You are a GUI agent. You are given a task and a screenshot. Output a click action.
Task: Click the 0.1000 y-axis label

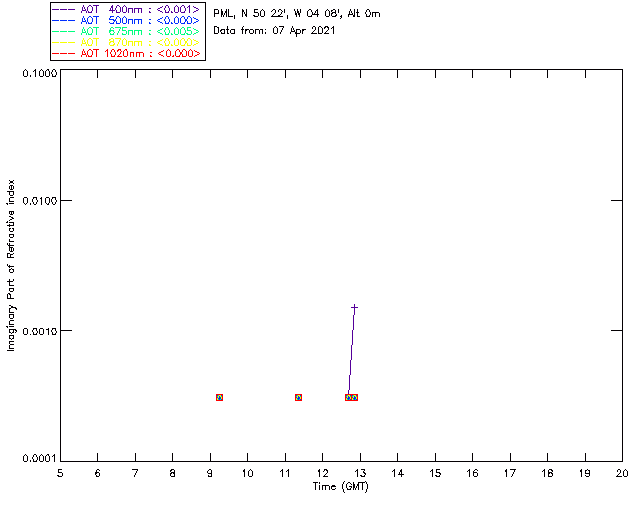tap(39, 73)
